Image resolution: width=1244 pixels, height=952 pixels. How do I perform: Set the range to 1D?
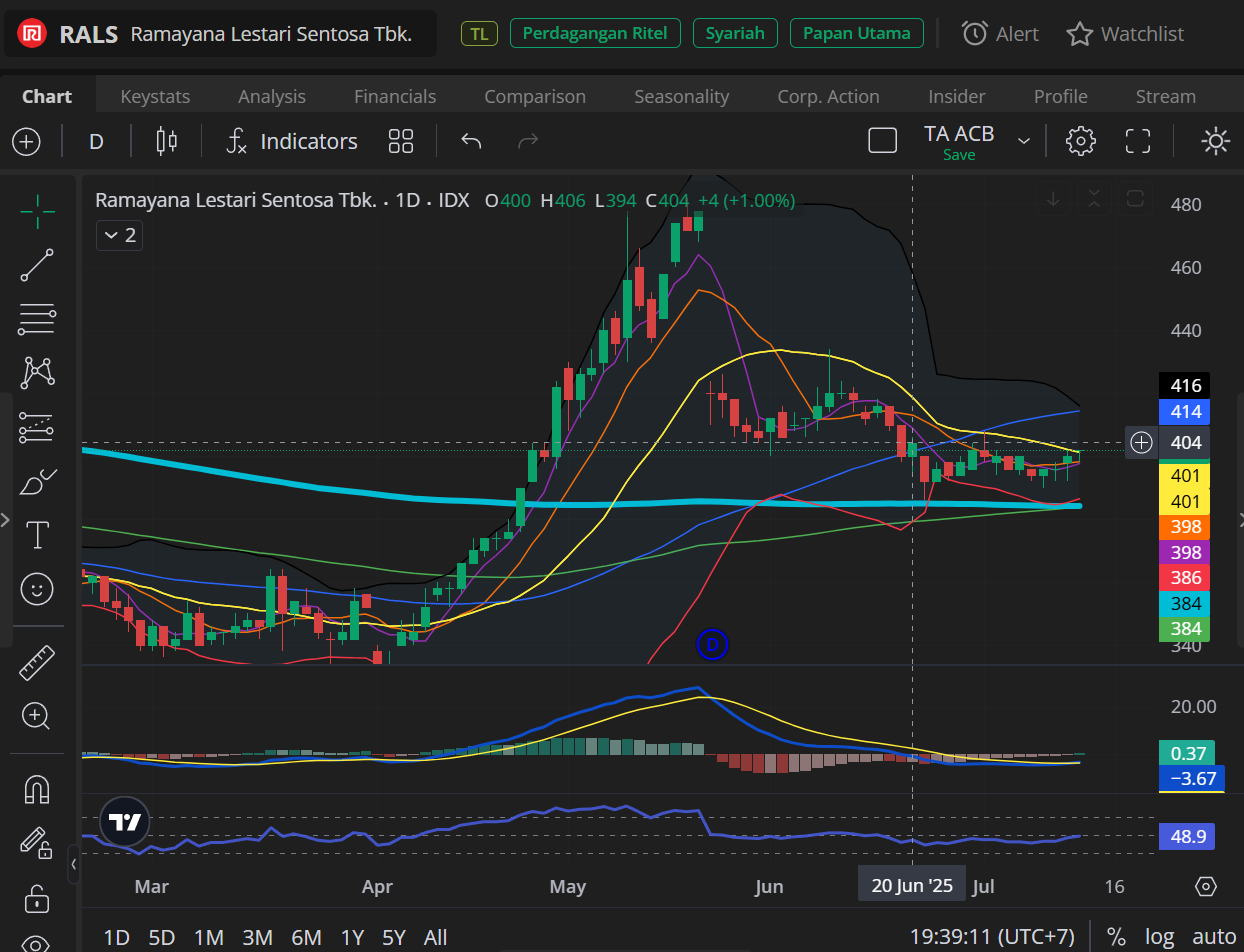point(117,937)
